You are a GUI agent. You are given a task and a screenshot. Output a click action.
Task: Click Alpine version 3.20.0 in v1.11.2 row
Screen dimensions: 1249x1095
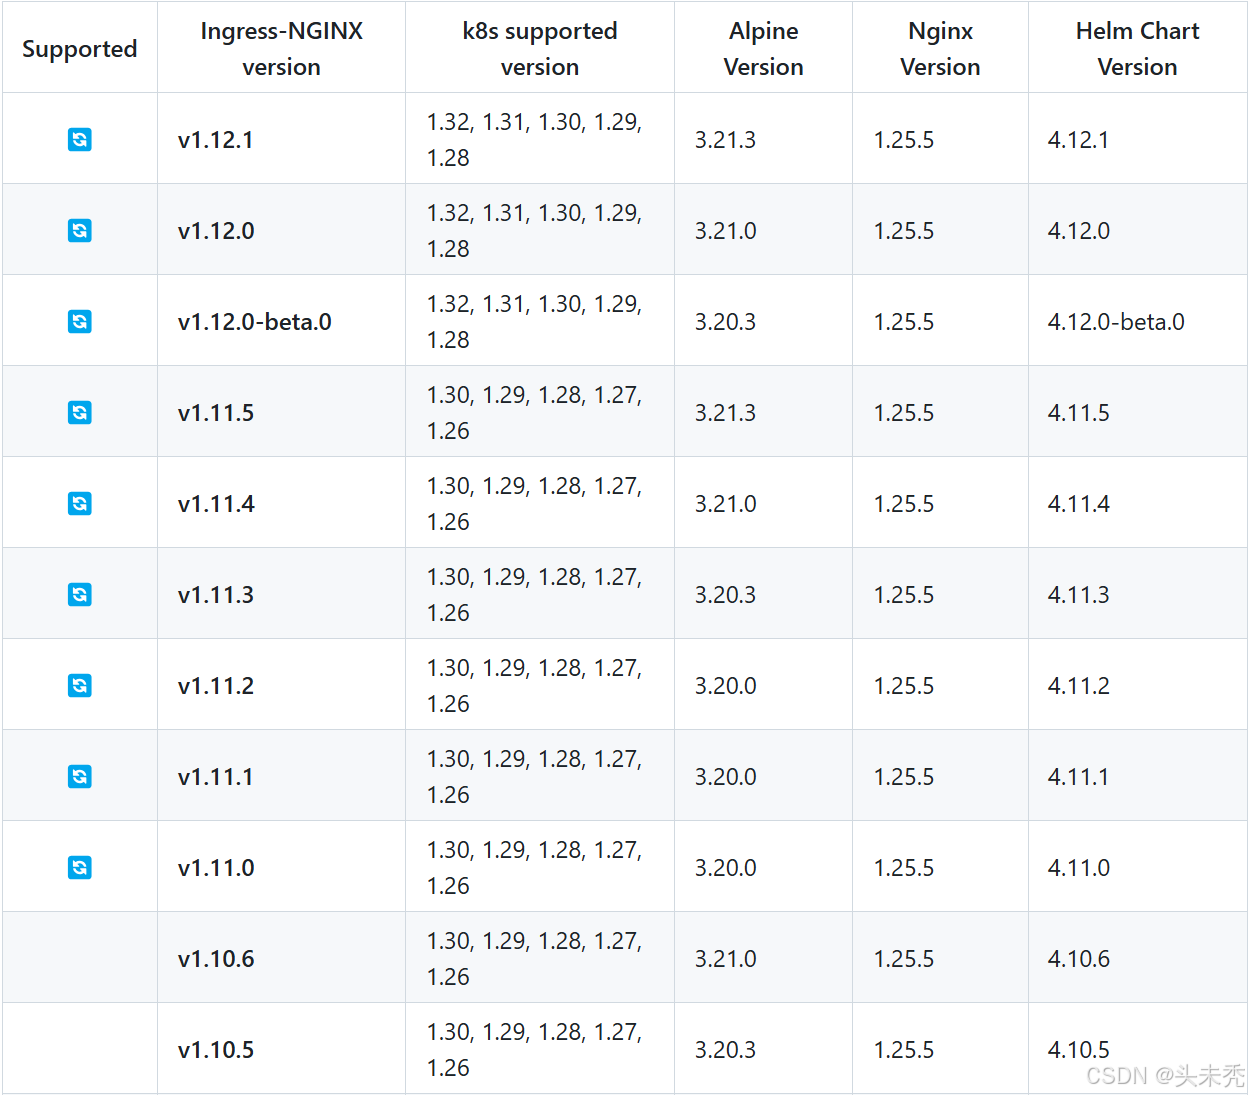(x=726, y=686)
